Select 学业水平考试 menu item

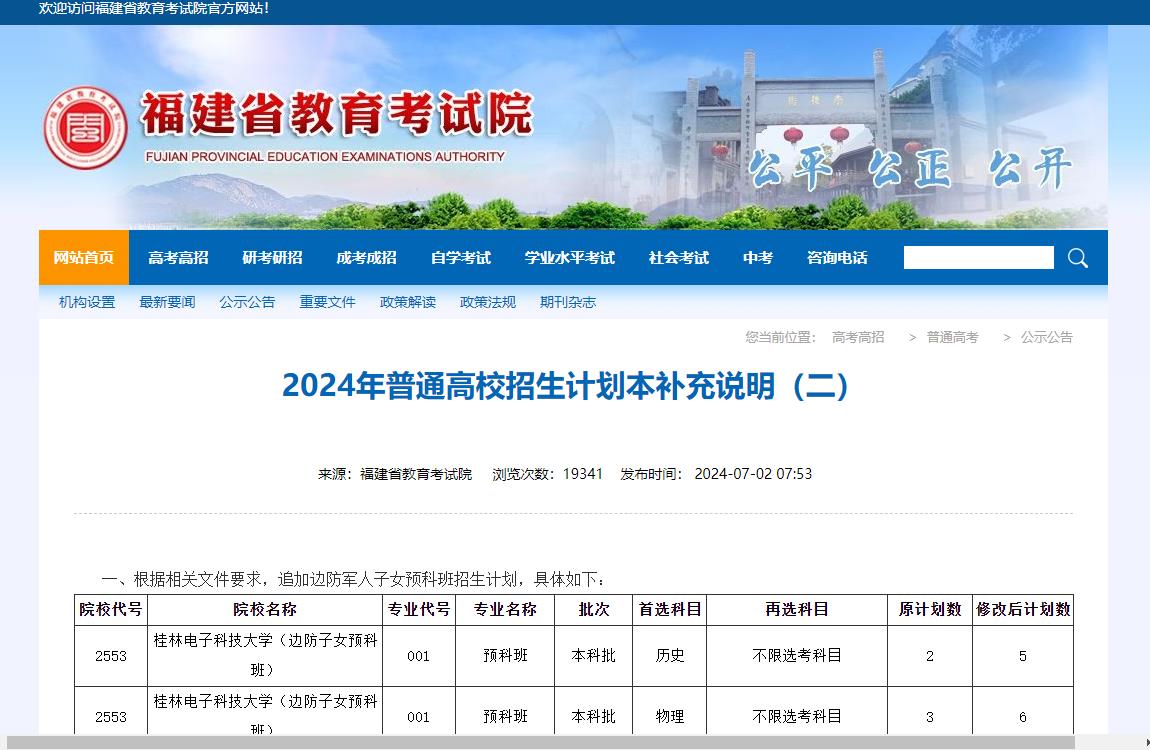coord(569,258)
